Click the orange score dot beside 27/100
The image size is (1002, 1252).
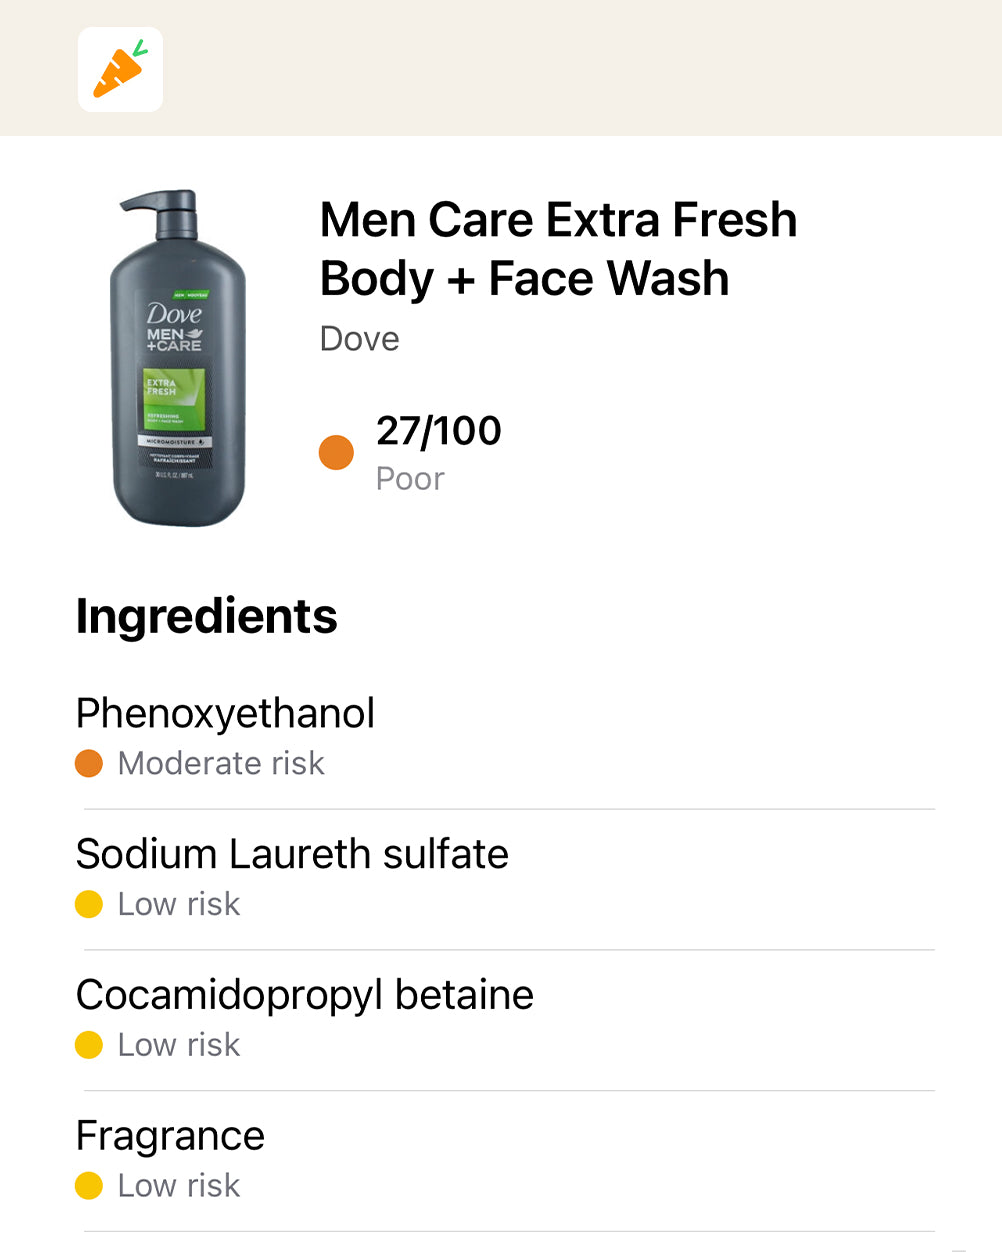pos(336,453)
